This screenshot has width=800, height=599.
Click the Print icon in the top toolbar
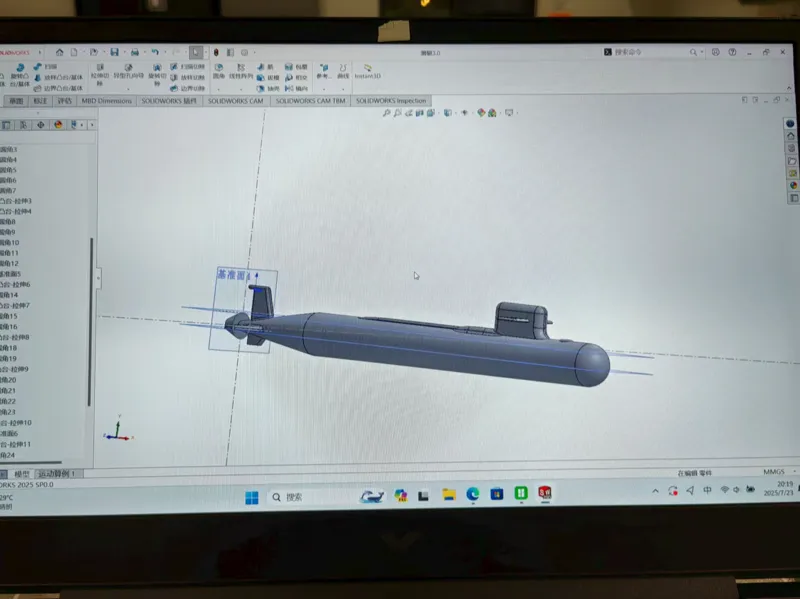click(135, 52)
